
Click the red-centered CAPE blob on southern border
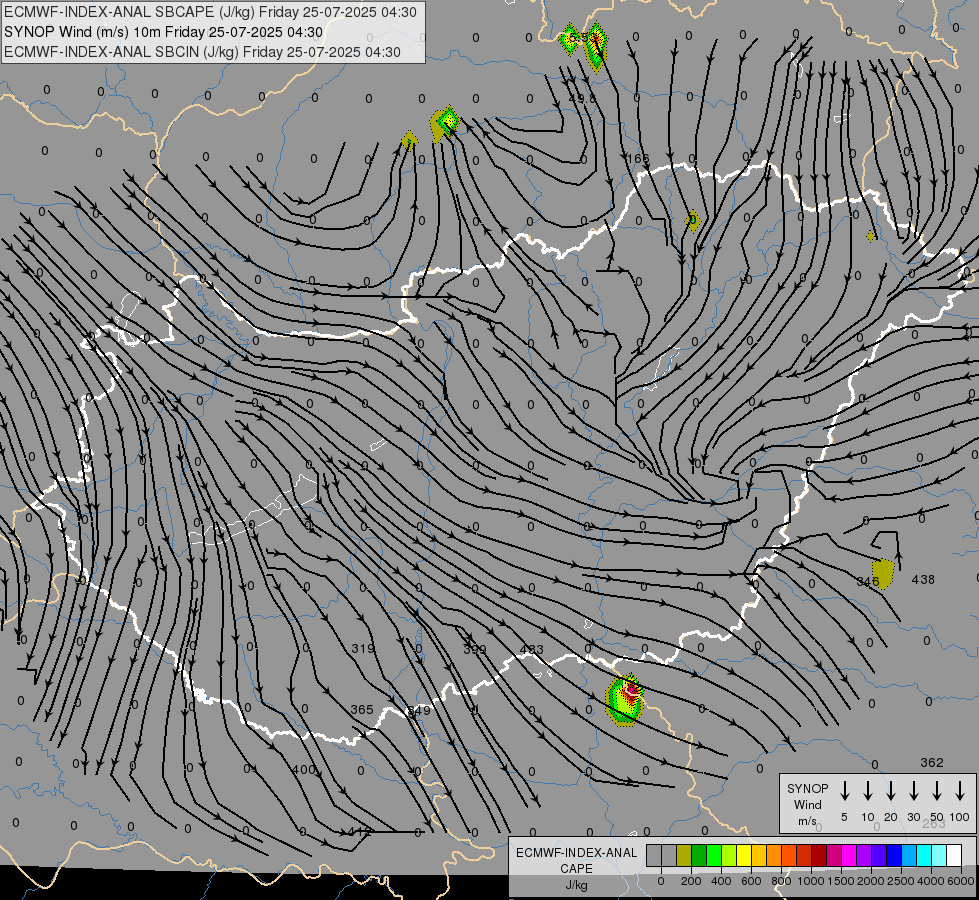(x=625, y=700)
